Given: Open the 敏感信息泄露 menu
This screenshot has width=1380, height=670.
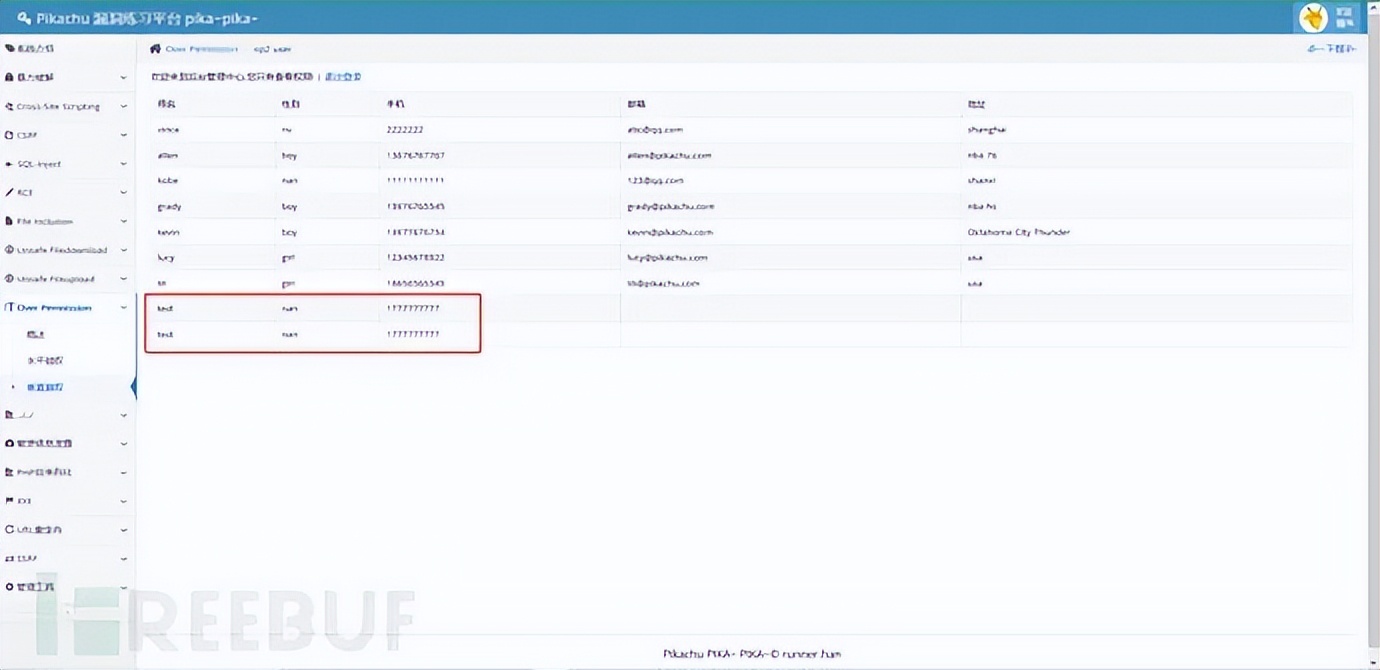Looking at the screenshot, I should point(66,443).
